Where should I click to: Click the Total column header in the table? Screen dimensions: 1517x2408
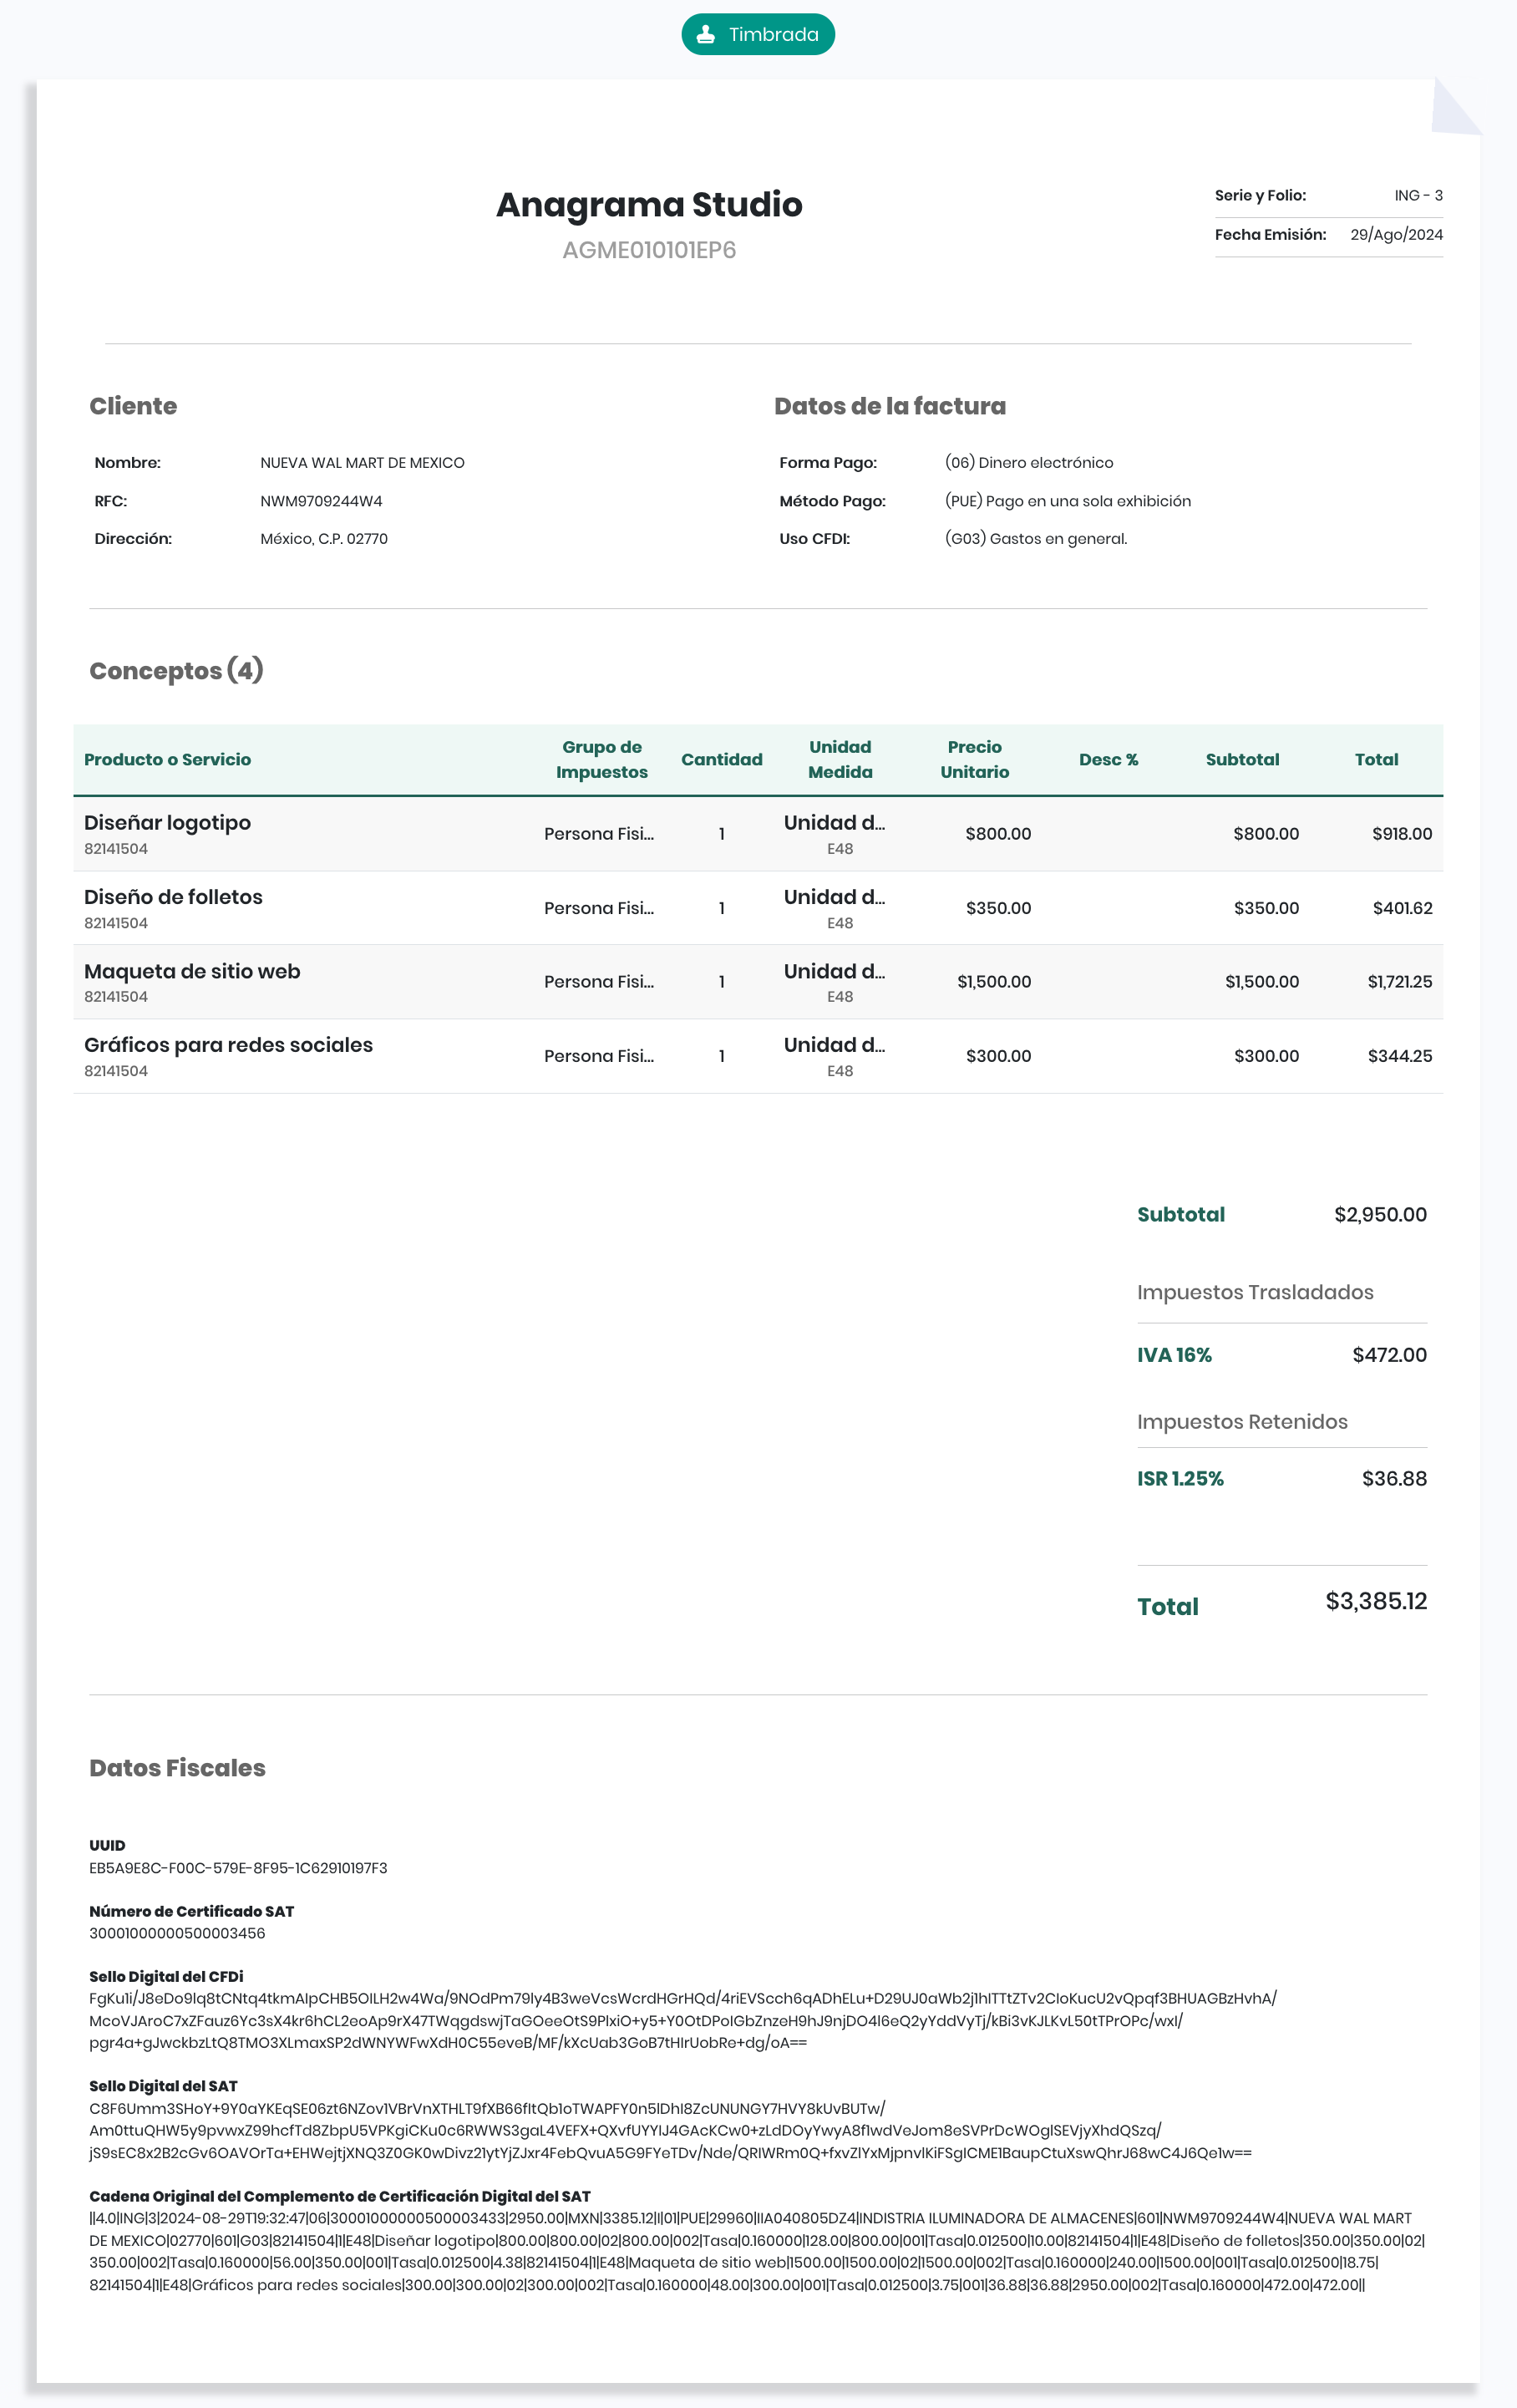(x=1377, y=760)
